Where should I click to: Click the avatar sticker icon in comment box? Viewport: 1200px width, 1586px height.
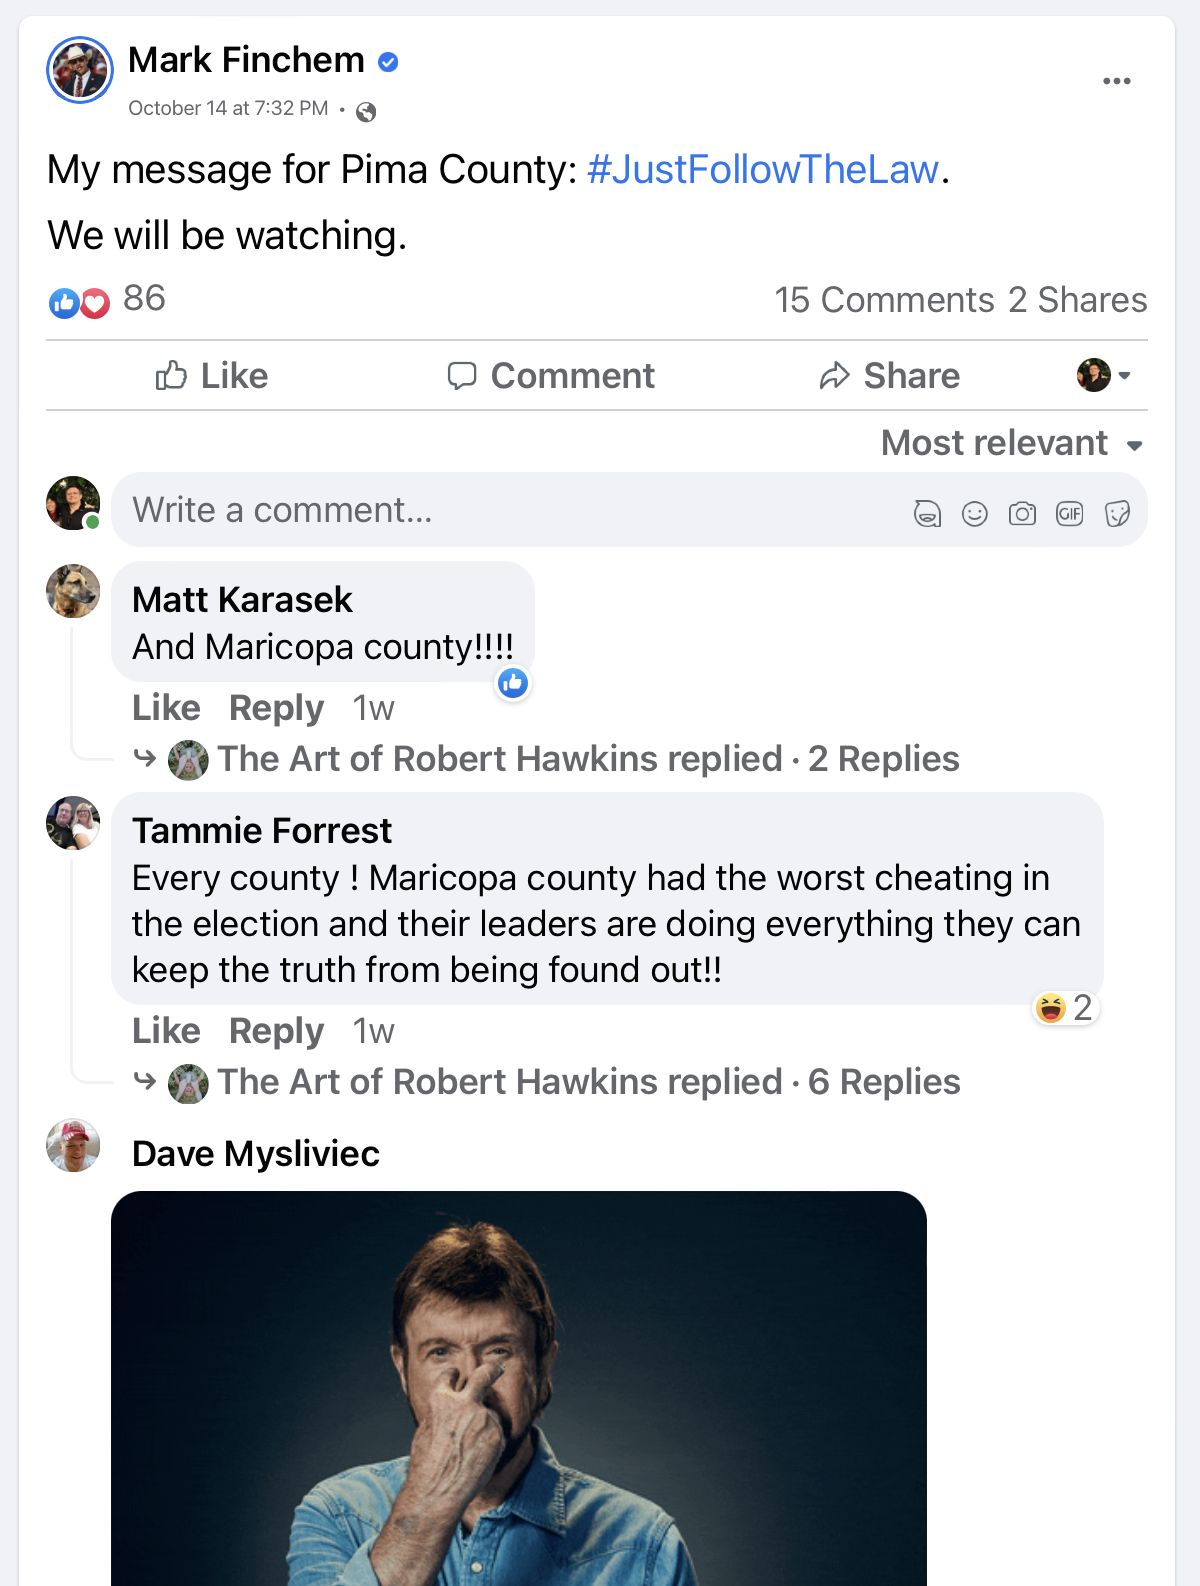click(x=927, y=514)
